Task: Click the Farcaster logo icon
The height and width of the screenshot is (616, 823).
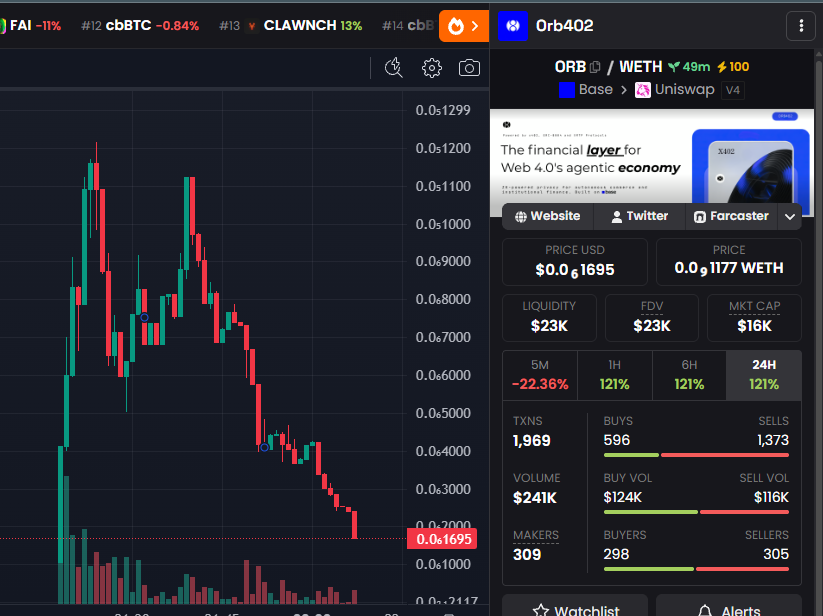Action: tap(700, 217)
